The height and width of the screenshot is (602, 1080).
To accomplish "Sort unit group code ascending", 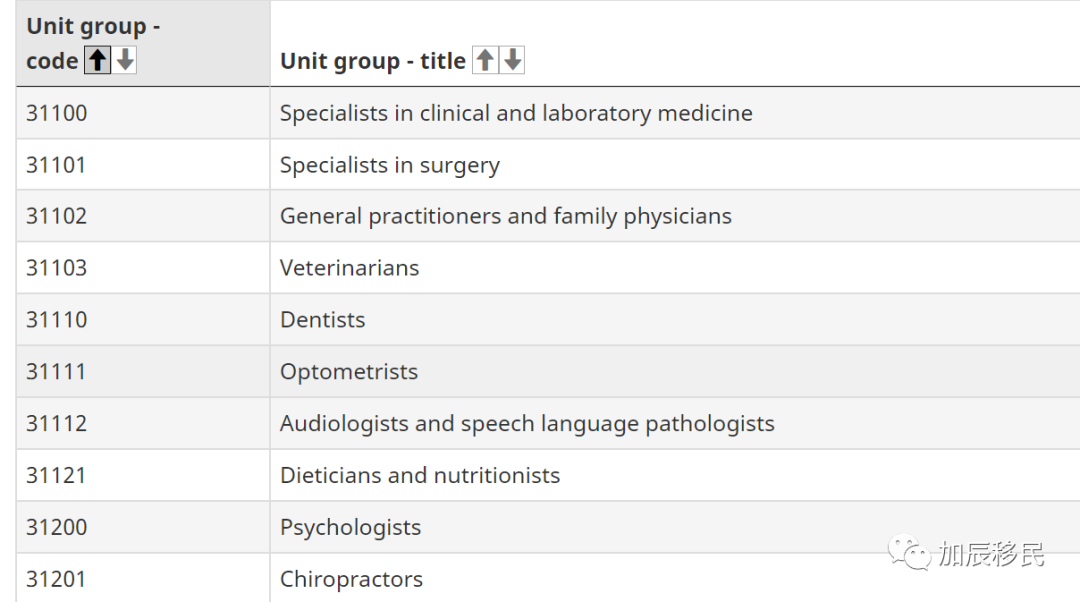I will pos(98,60).
